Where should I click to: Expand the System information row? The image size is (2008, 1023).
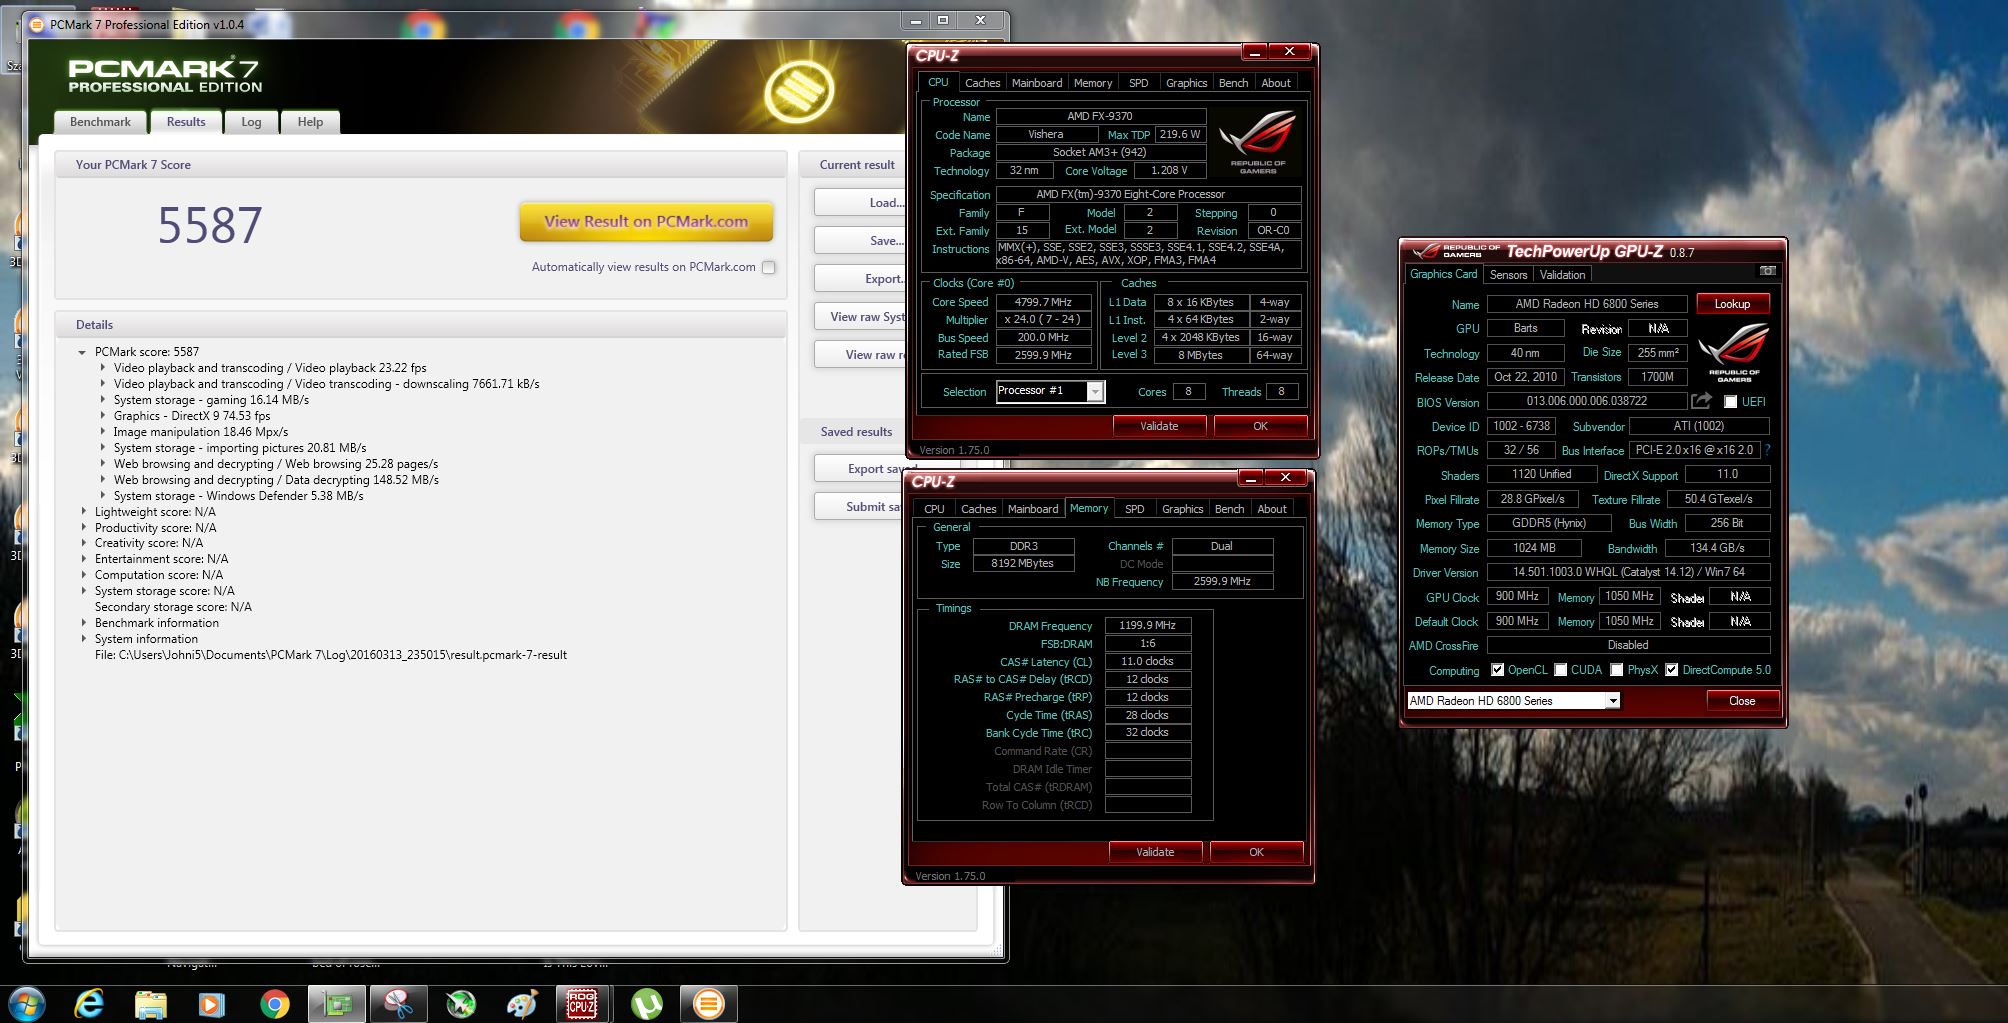[x=84, y=639]
